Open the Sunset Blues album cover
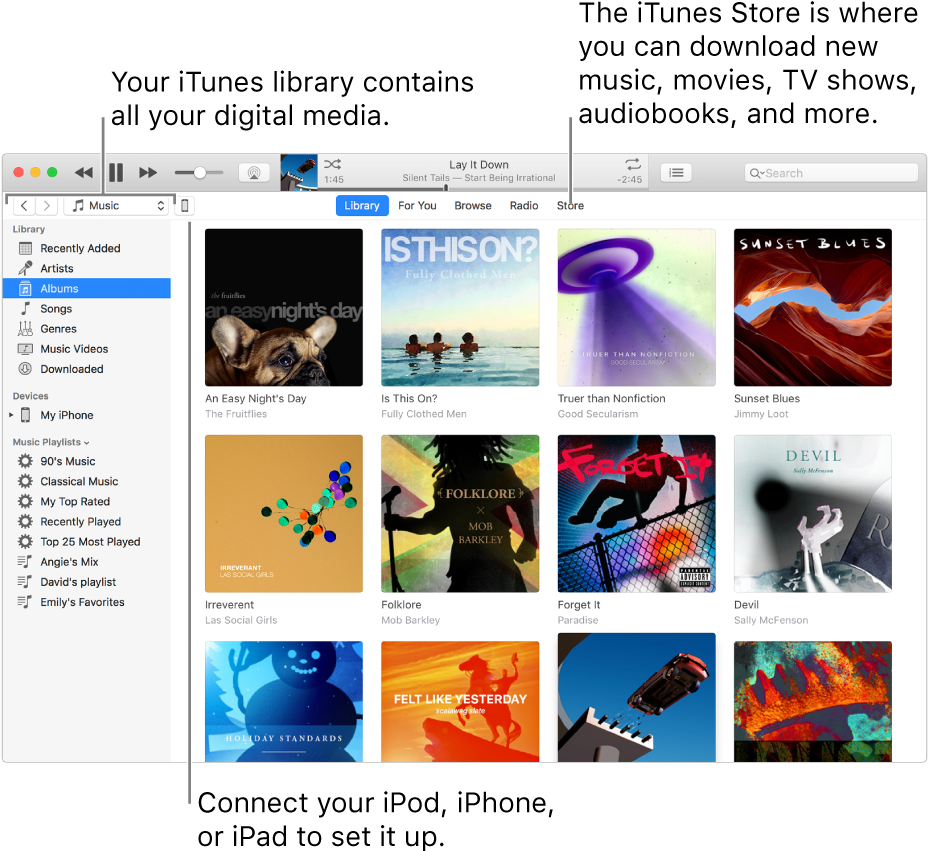Screen dimensions: 928x851 [812, 307]
